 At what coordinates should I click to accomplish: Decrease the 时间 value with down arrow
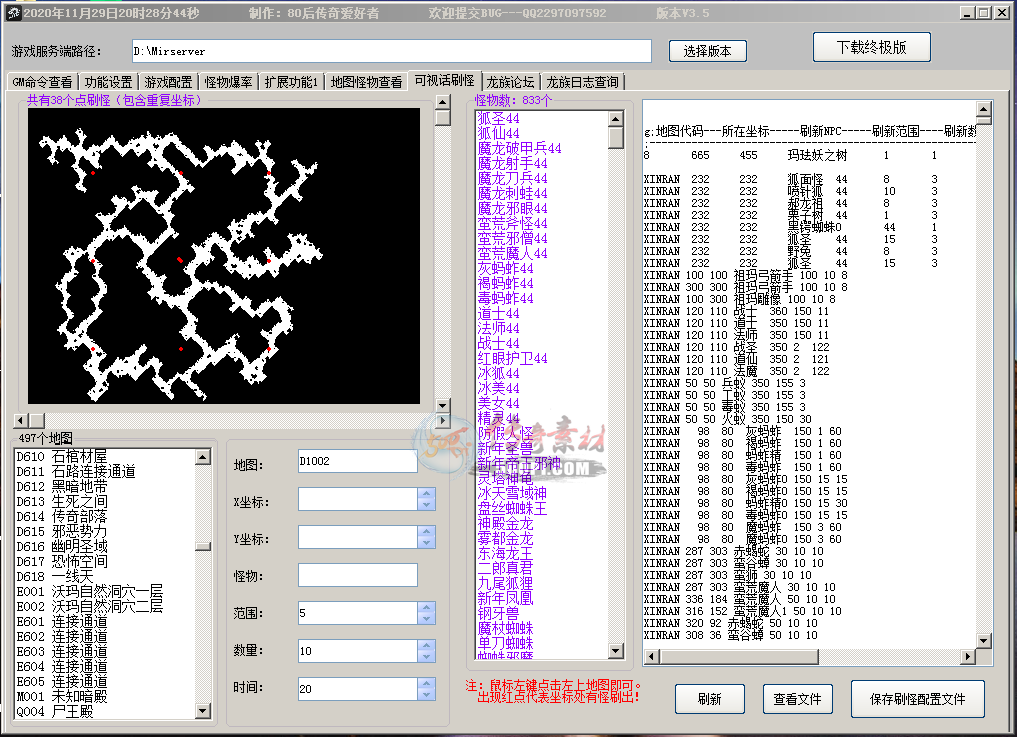pyautogui.click(x=426, y=694)
